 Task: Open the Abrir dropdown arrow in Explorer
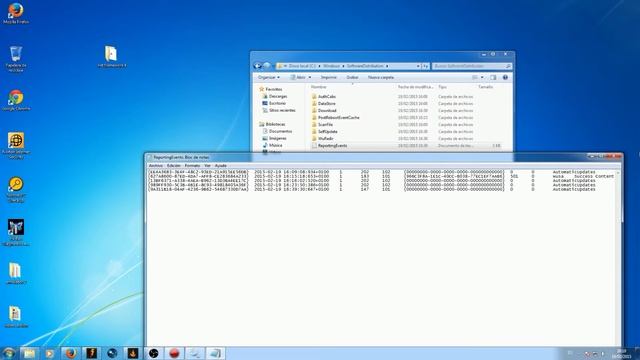(309, 77)
